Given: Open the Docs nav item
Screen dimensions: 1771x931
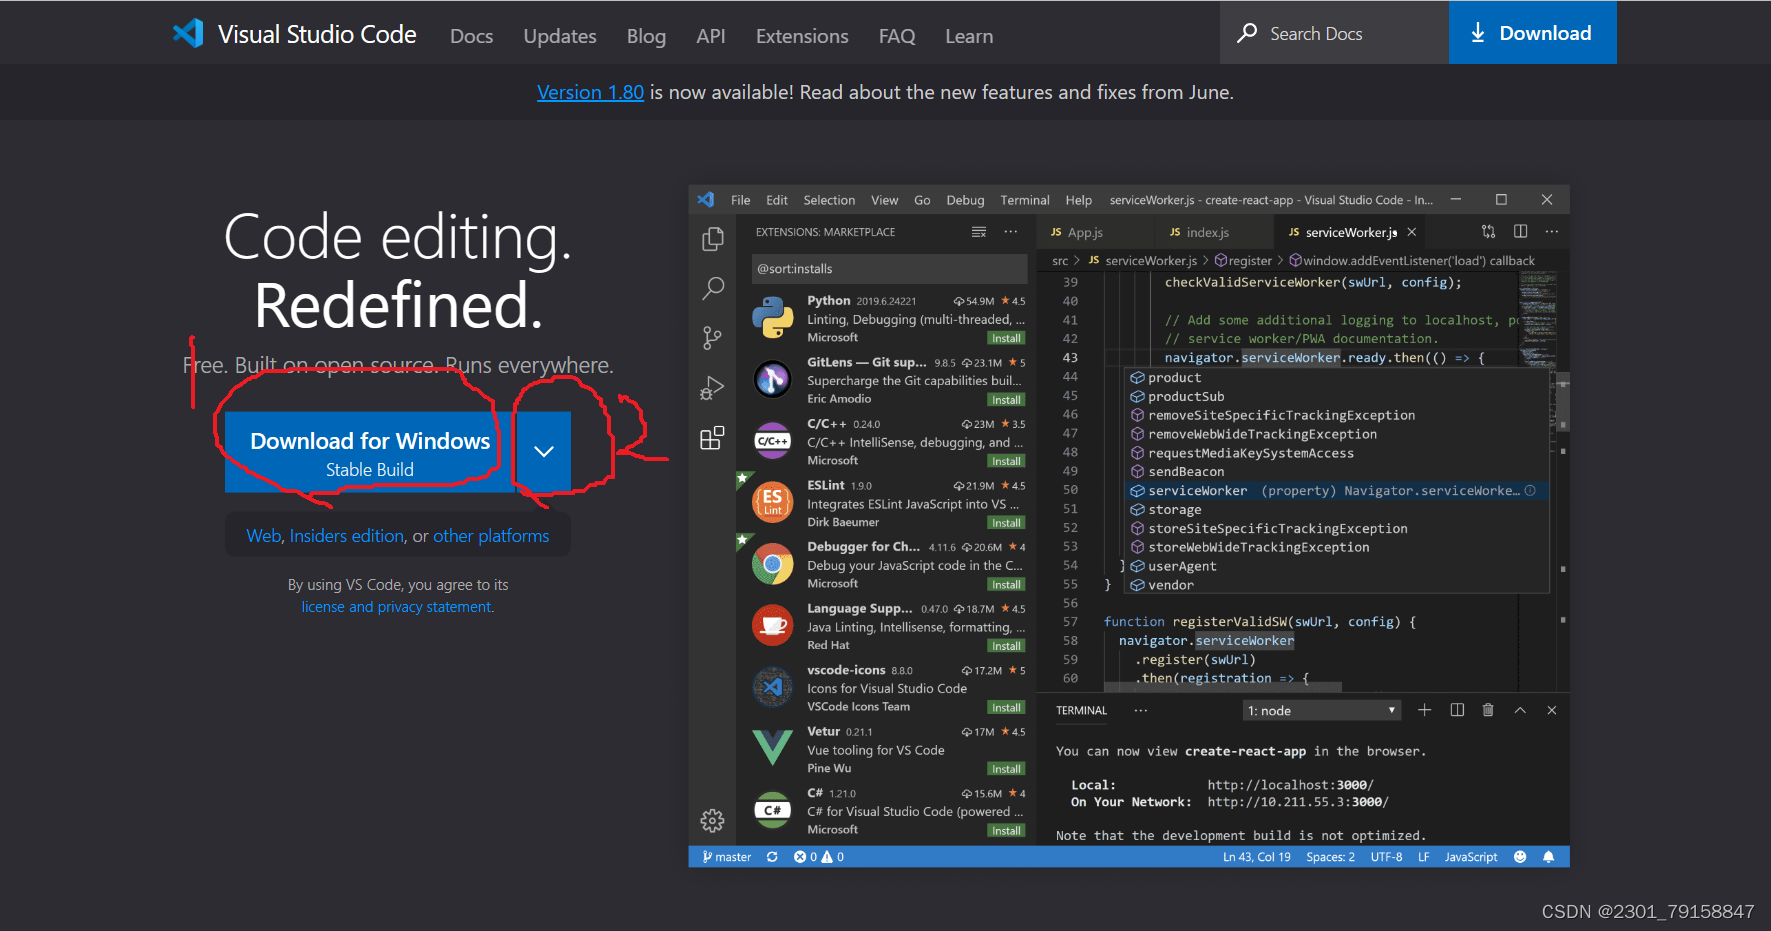Looking at the screenshot, I should (x=472, y=36).
